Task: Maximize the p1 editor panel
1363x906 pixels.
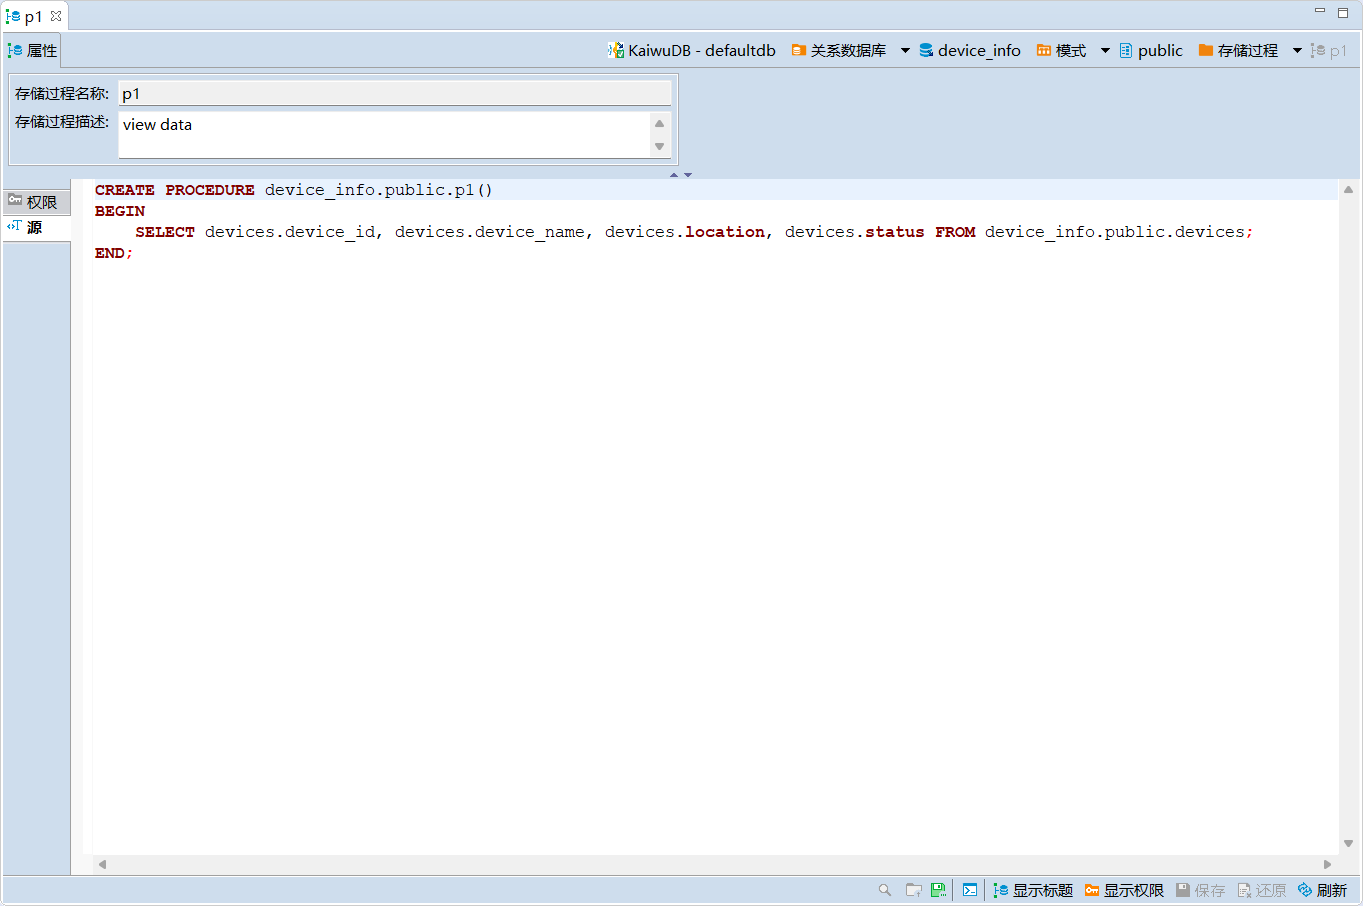Action: [1343, 12]
